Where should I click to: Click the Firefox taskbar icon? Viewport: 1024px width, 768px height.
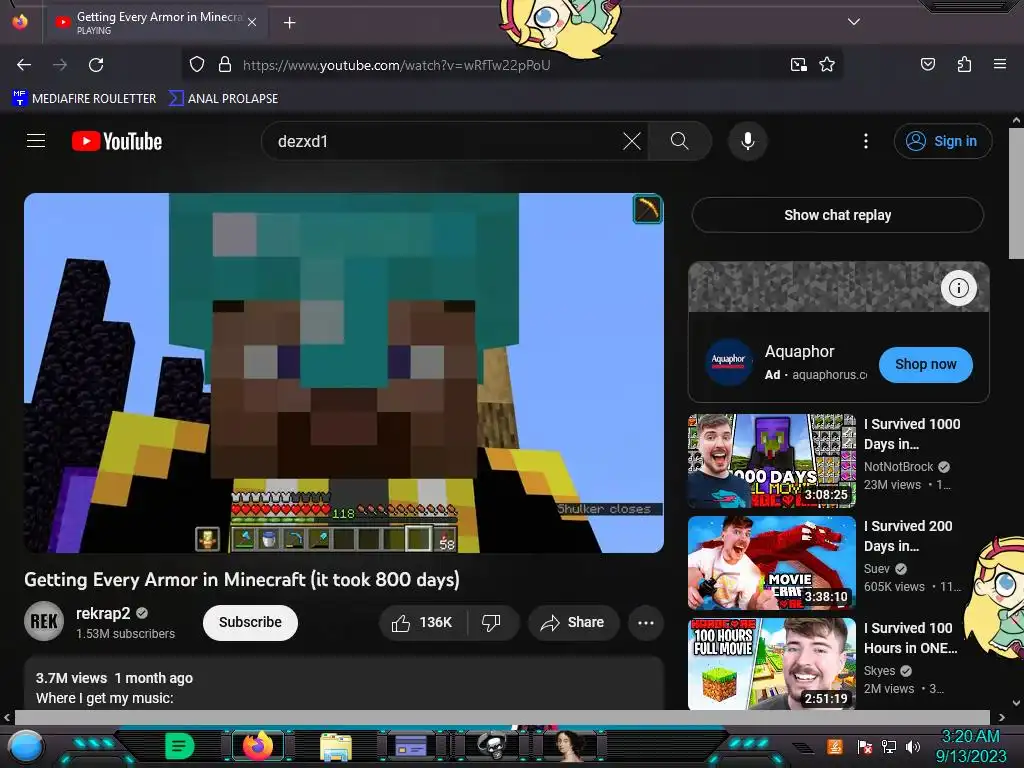click(x=257, y=746)
